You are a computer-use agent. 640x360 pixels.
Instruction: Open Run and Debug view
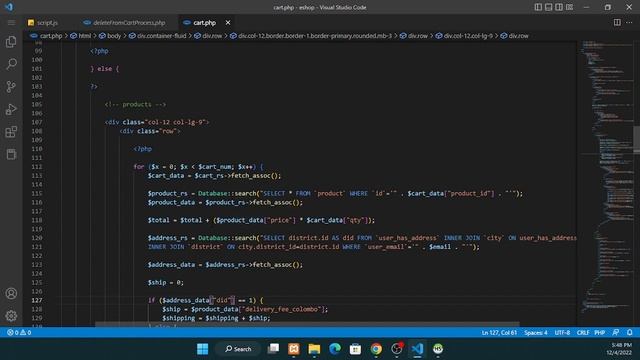click(11, 109)
